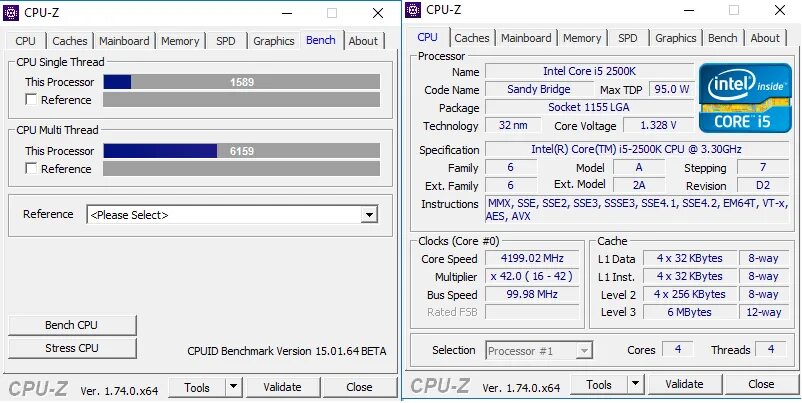Open About tab in right window

(x=765, y=38)
